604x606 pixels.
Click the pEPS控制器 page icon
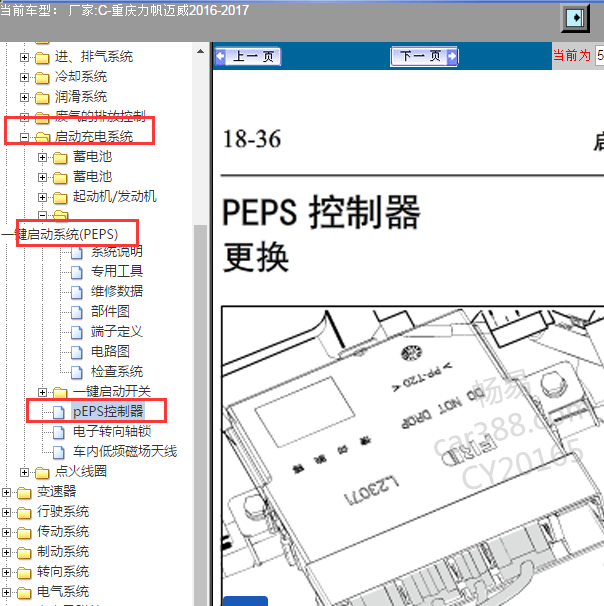pyautogui.click(x=58, y=413)
